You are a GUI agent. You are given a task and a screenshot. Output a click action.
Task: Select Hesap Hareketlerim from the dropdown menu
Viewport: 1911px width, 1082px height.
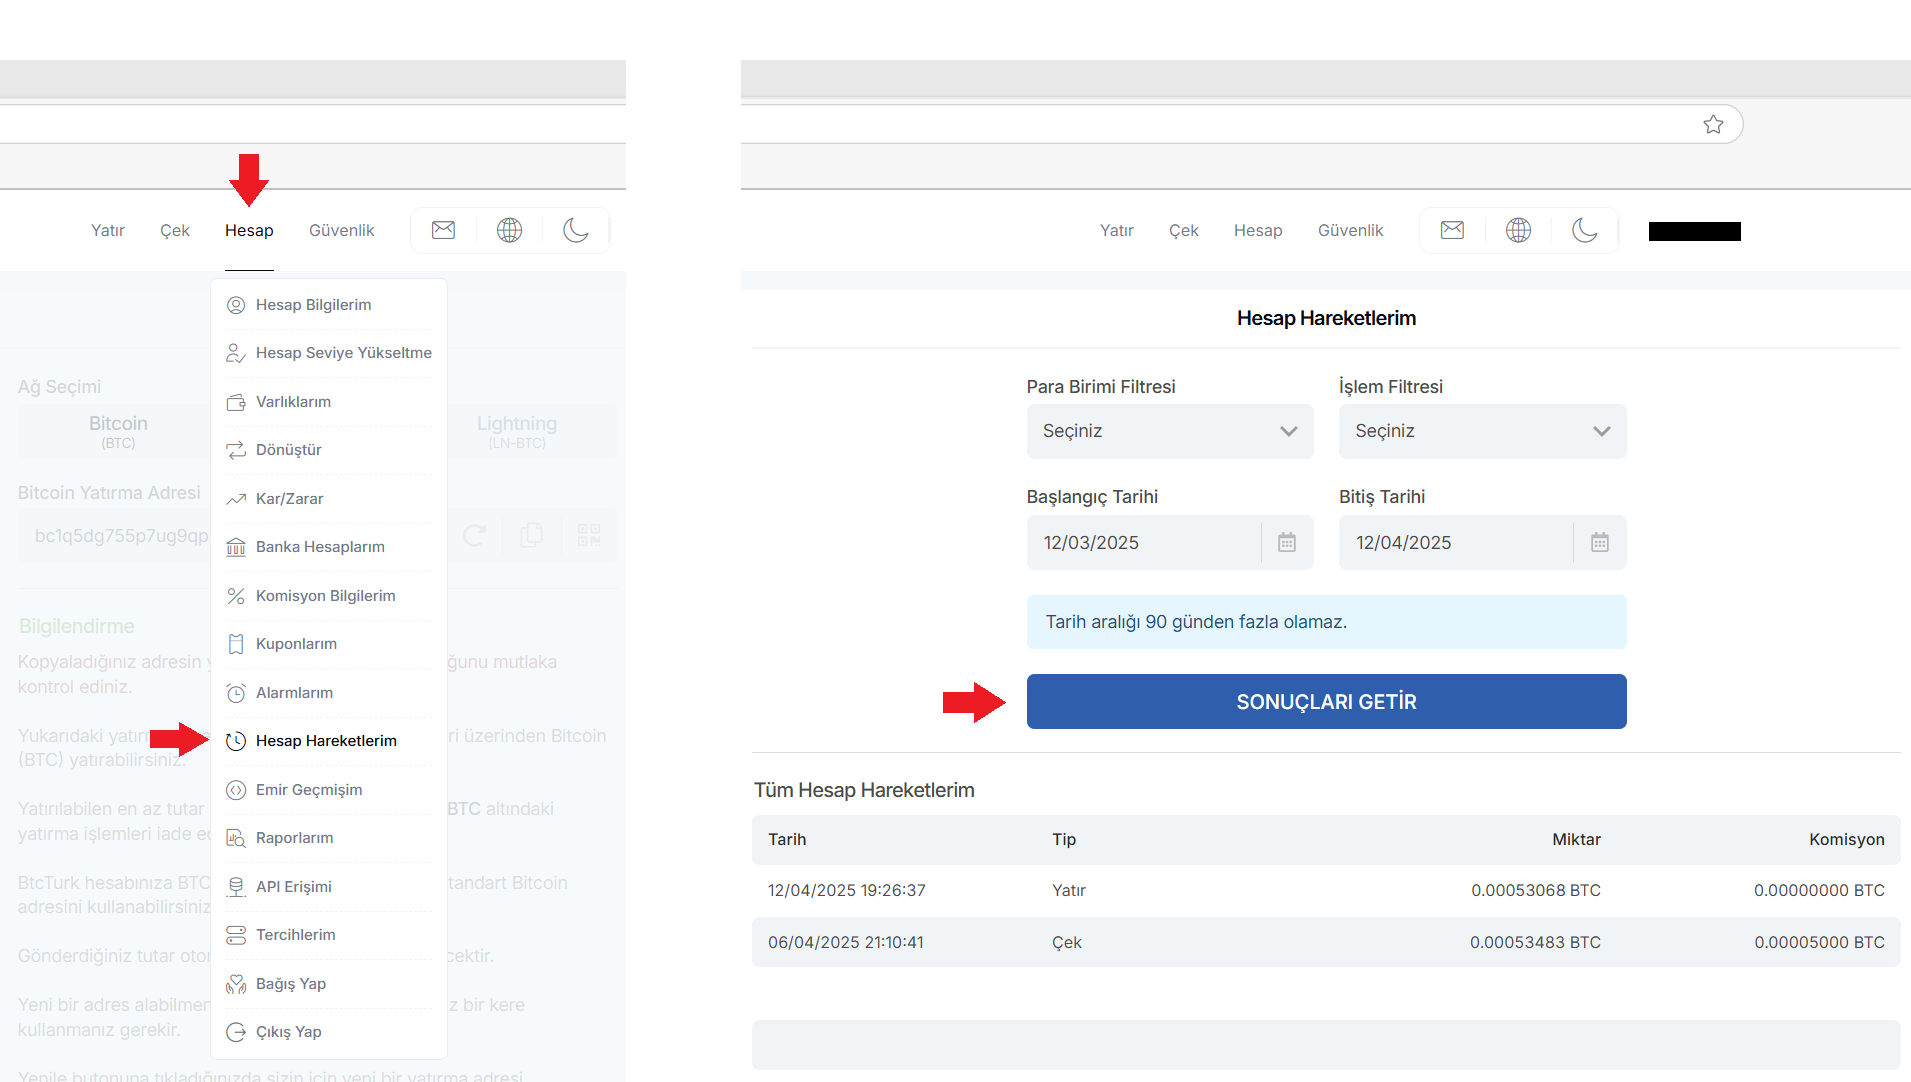pyautogui.click(x=326, y=741)
